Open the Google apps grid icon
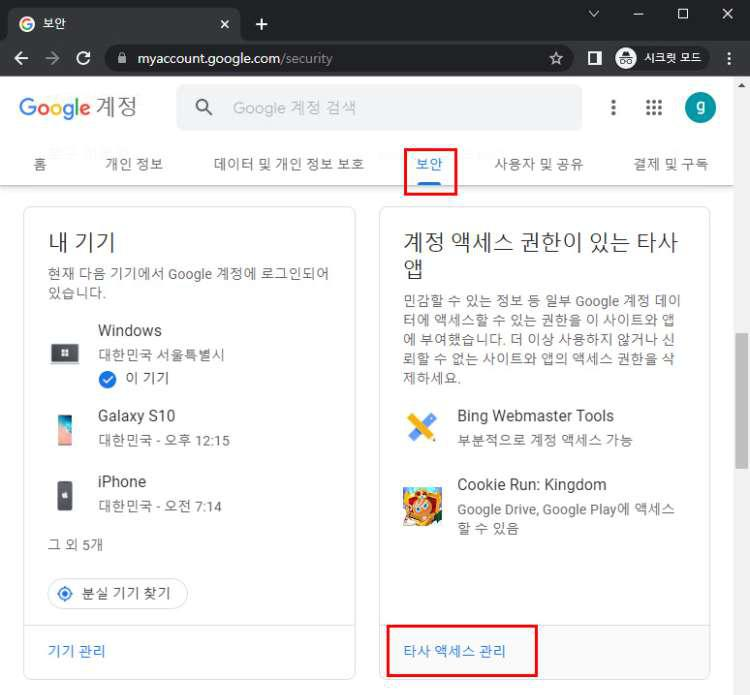750x695 pixels. (x=653, y=108)
